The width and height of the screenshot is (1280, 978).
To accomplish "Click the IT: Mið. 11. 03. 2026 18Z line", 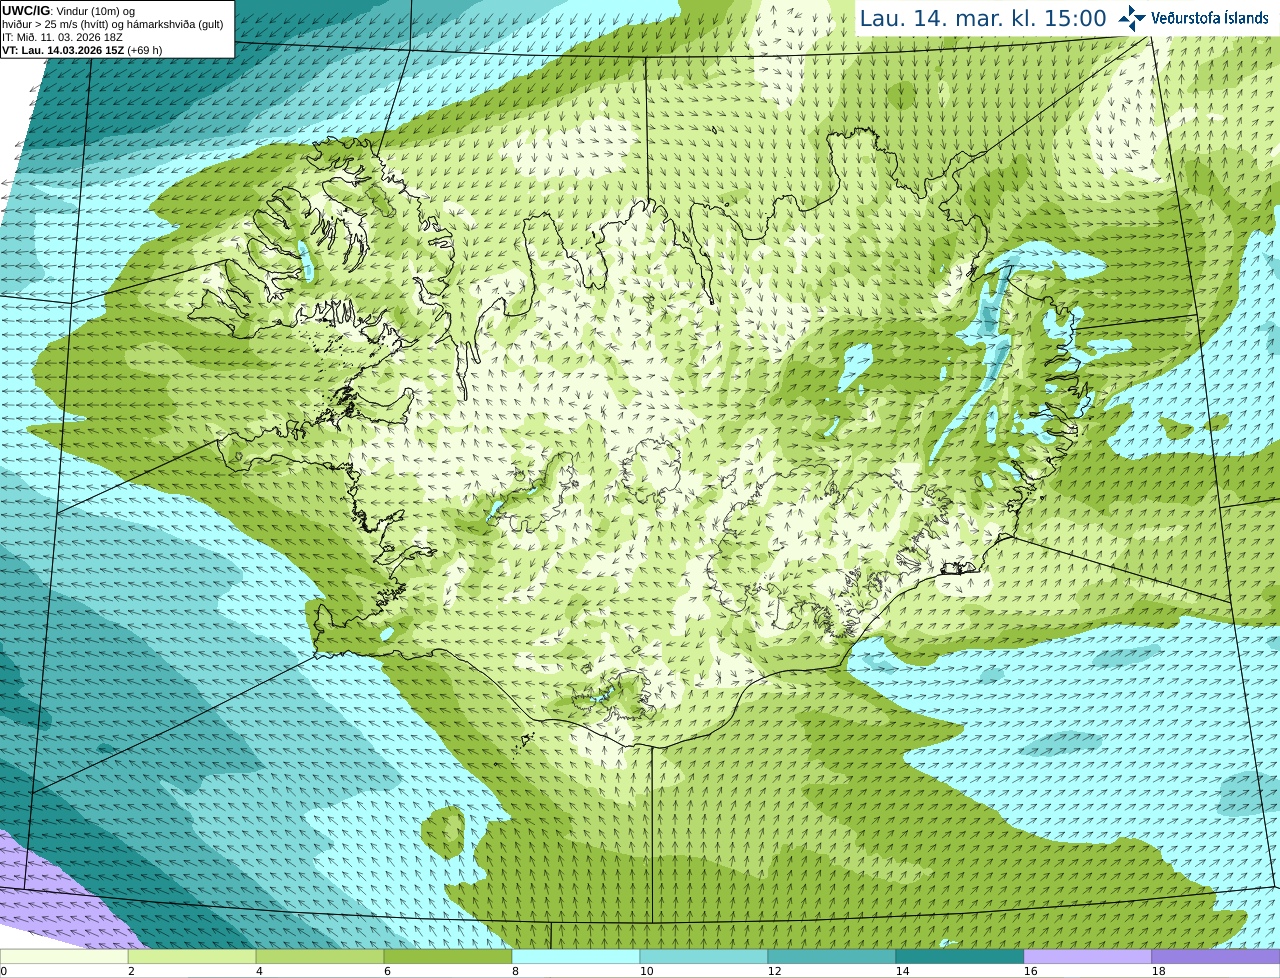I will pyautogui.click(x=63, y=37).
